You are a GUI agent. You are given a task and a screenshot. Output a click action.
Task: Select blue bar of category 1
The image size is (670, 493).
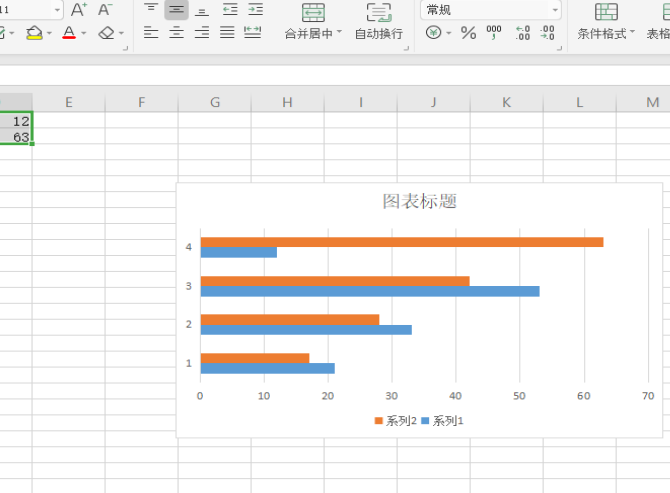click(267, 368)
